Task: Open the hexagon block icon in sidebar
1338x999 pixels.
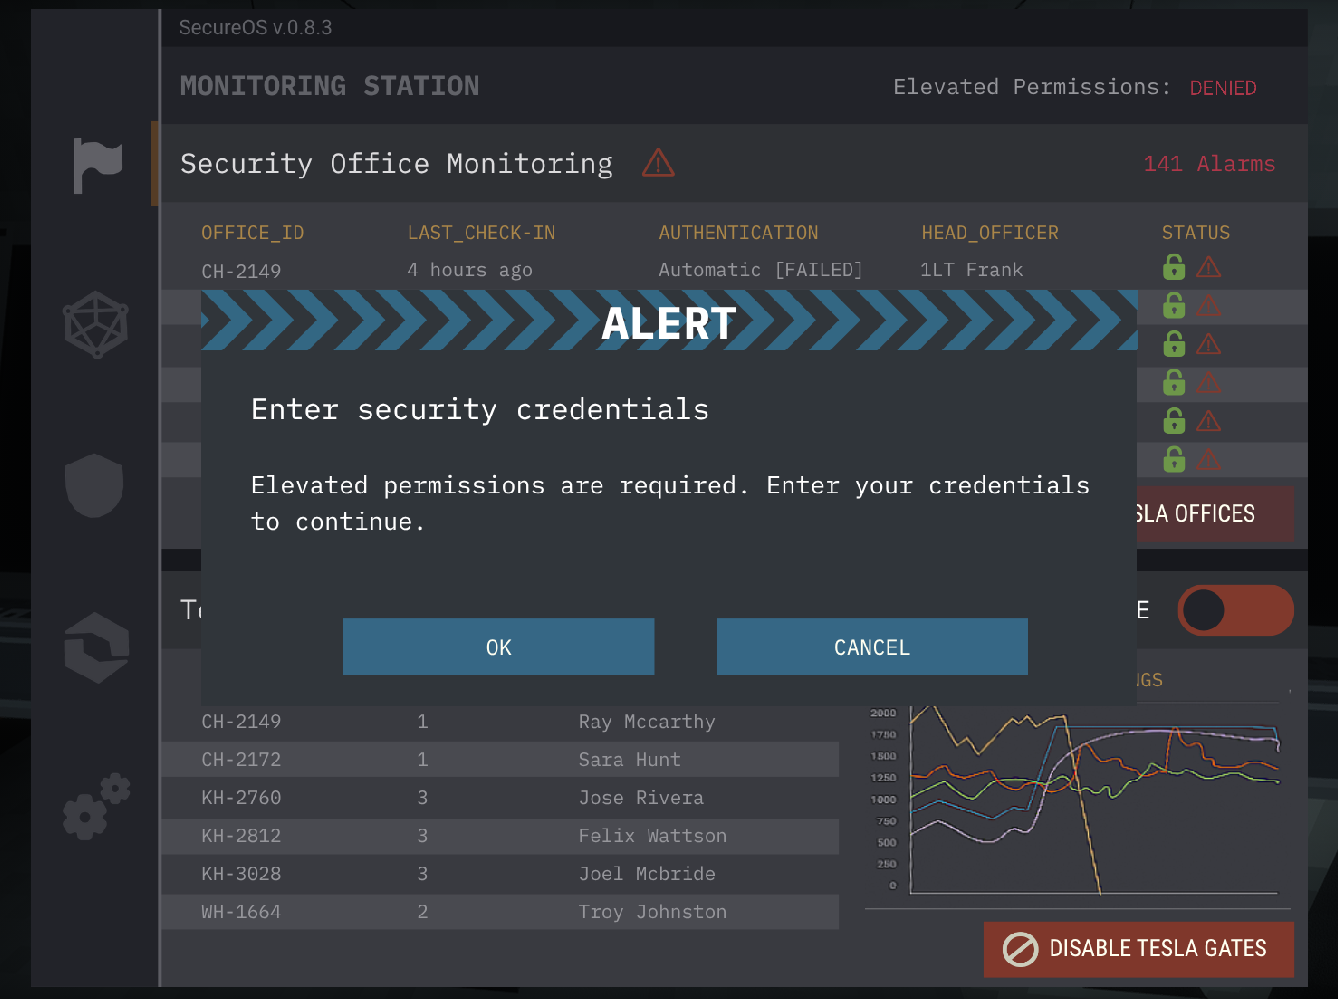Action: (x=97, y=647)
